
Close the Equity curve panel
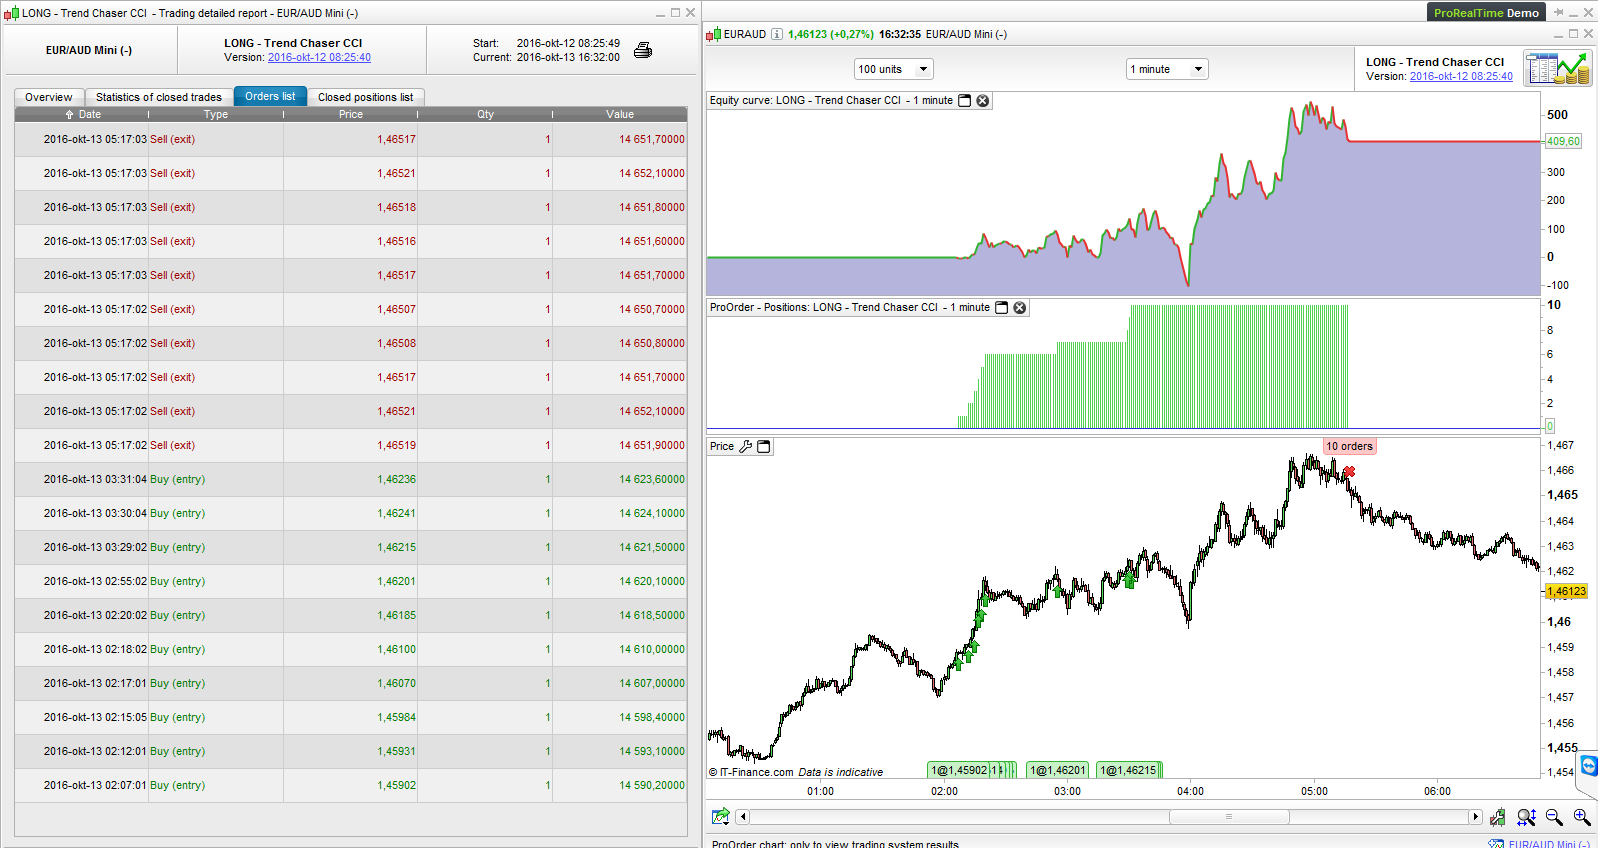[983, 101]
